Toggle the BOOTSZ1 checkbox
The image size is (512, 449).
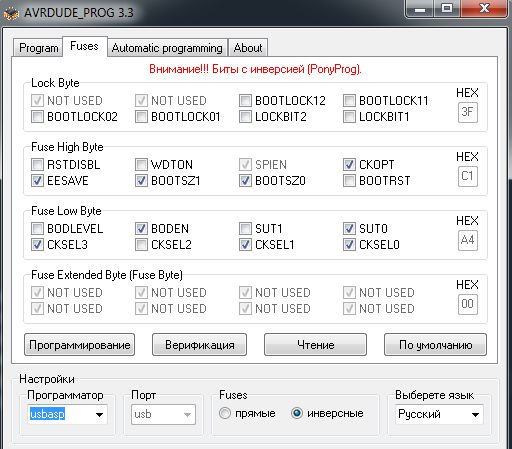pos(141,181)
